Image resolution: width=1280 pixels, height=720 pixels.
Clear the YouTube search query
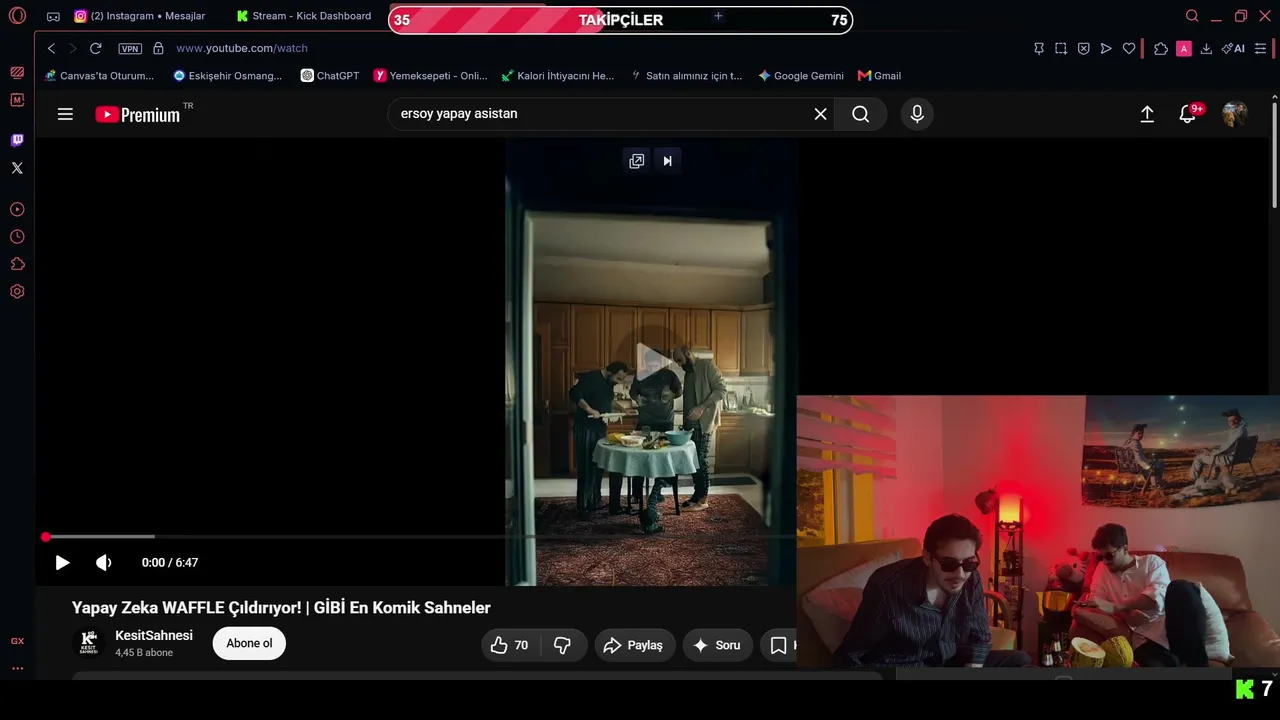820,114
